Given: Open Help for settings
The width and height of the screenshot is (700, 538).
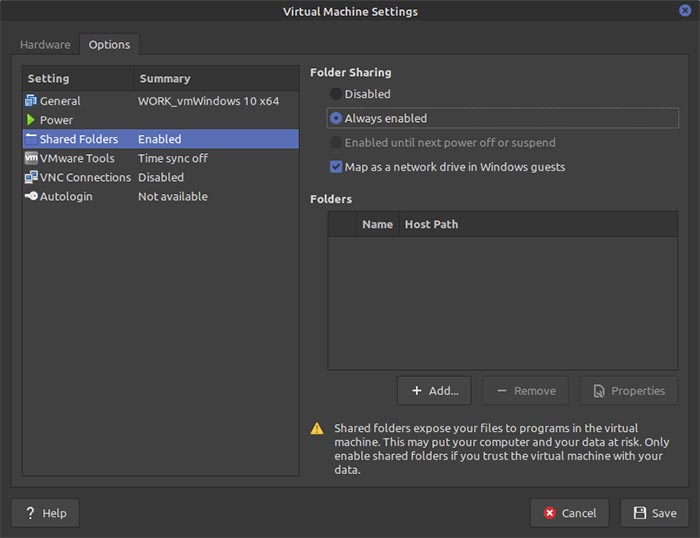Looking at the screenshot, I should coord(46,513).
